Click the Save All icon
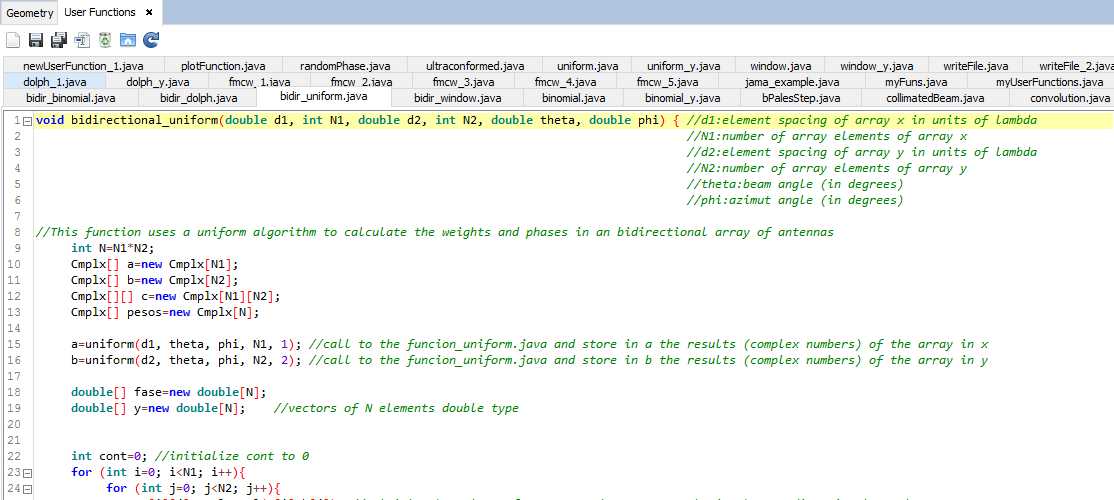Screen dimensions: 1114x500 [59, 40]
